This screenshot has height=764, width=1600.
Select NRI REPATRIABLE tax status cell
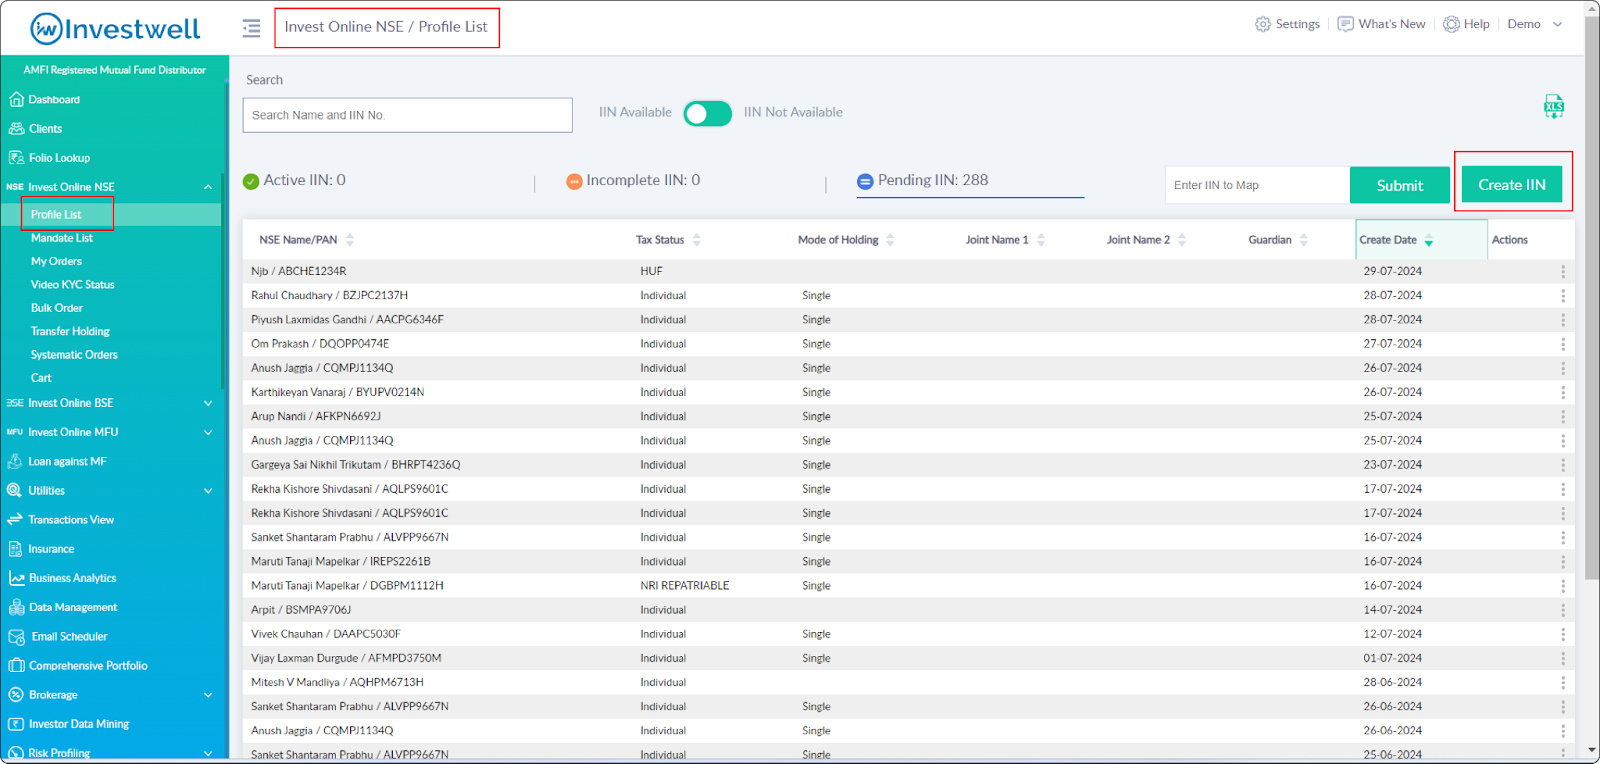(x=685, y=586)
